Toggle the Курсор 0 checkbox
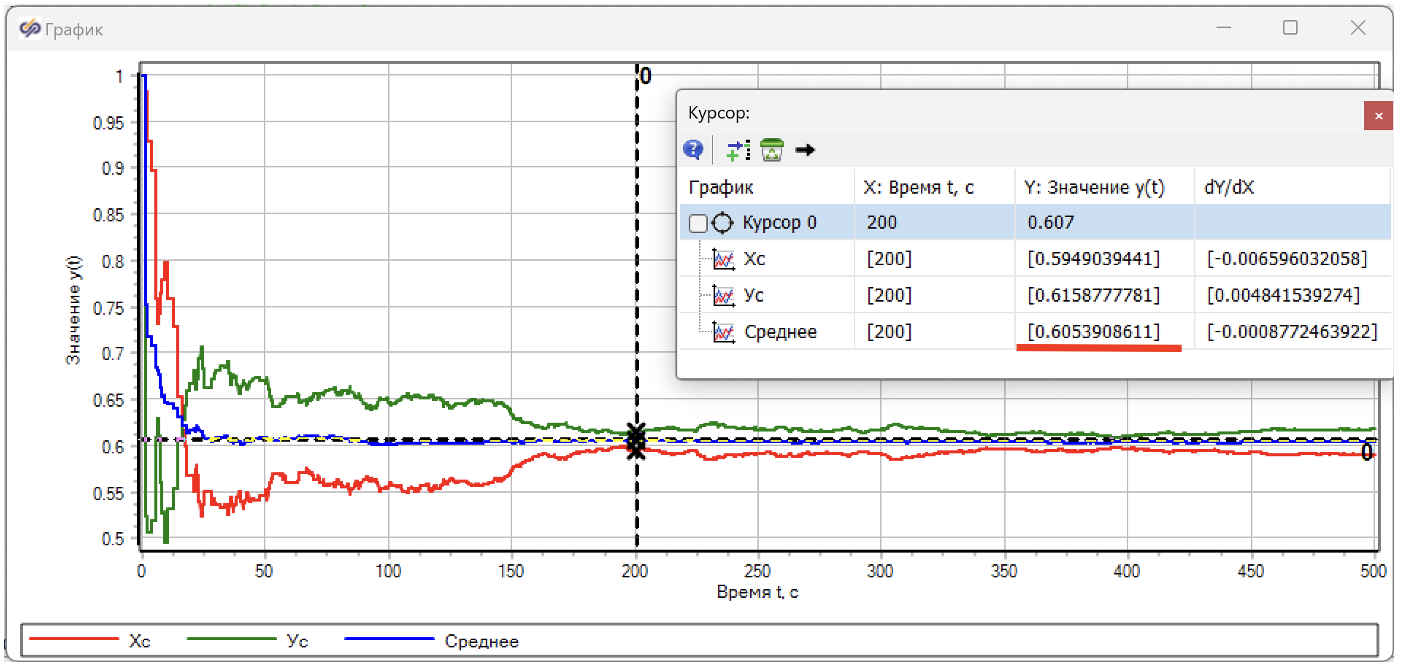 point(698,224)
